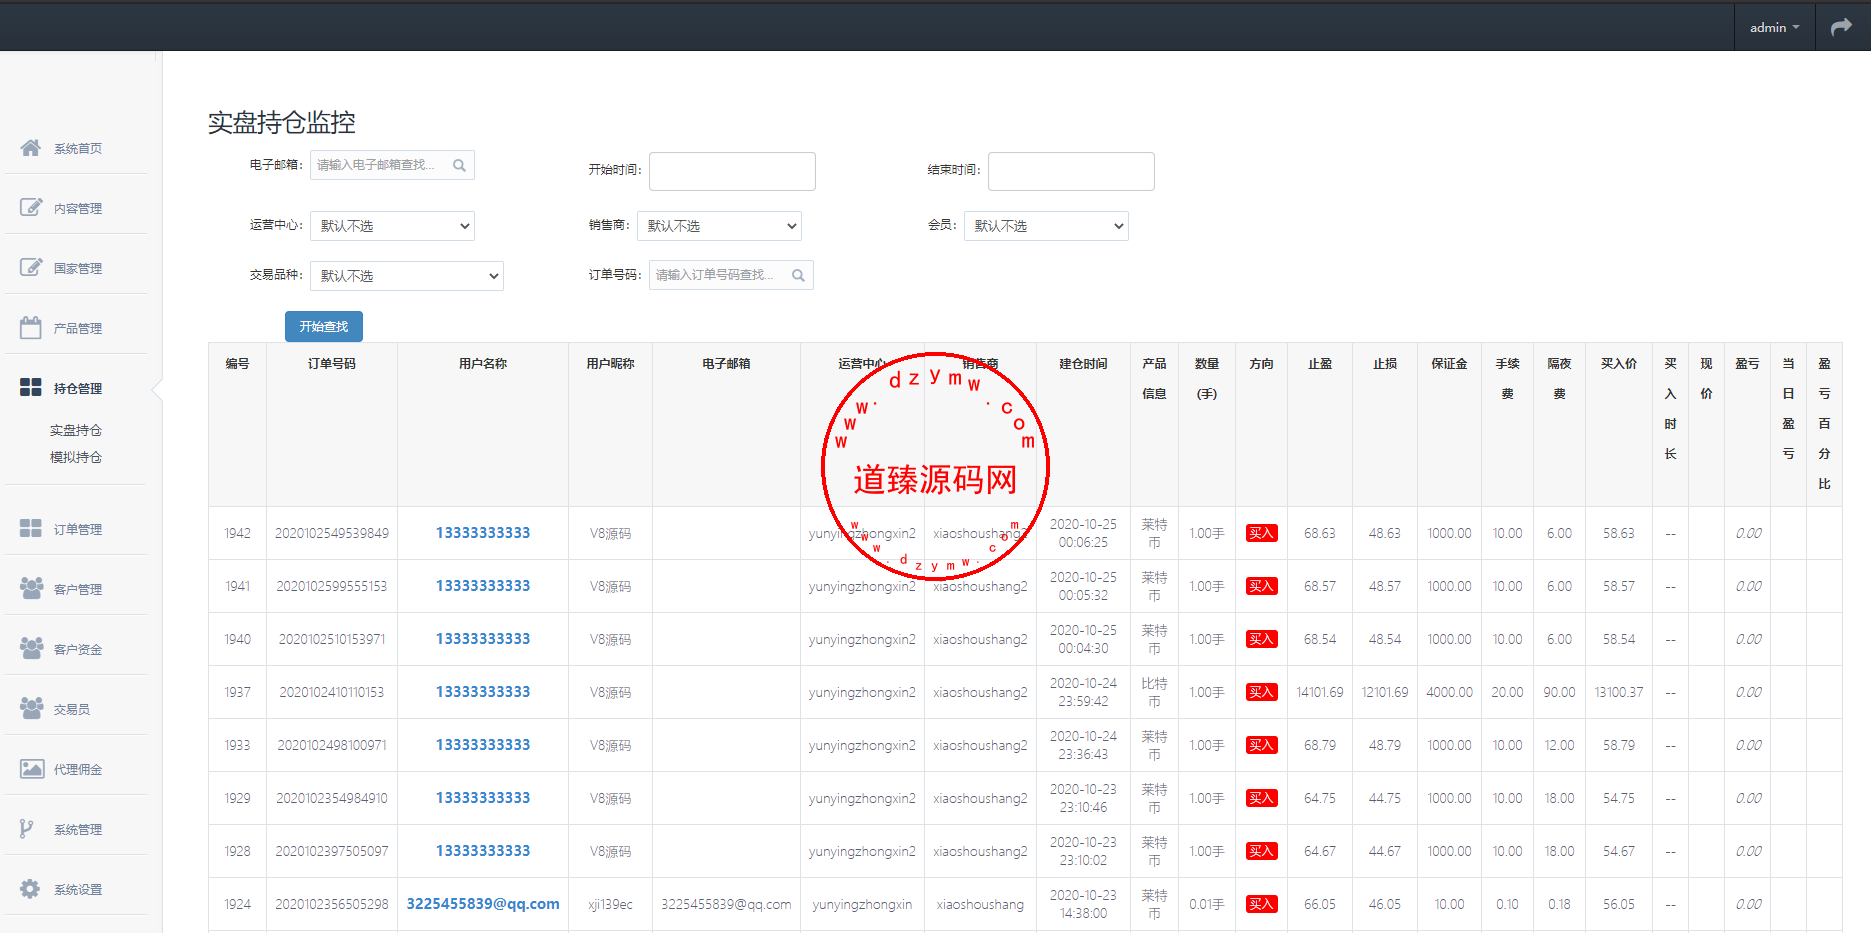The height and width of the screenshot is (933, 1871).
Task: Focus the 开始时间 date field
Action: click(x=732, y=171)
